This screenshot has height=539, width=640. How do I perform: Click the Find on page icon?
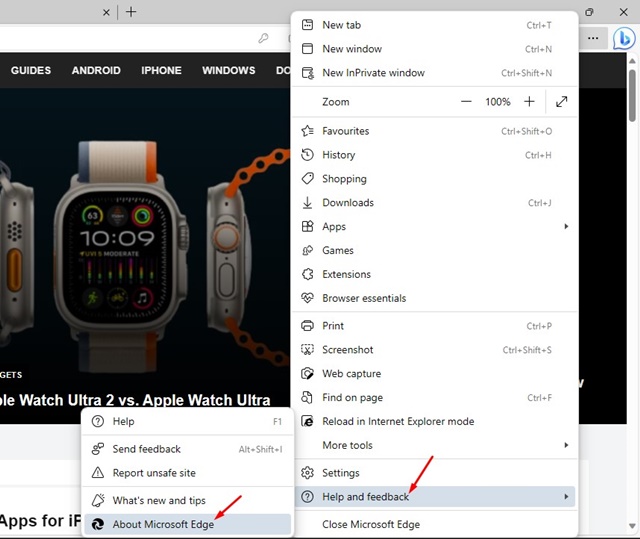tap(307, 397)
